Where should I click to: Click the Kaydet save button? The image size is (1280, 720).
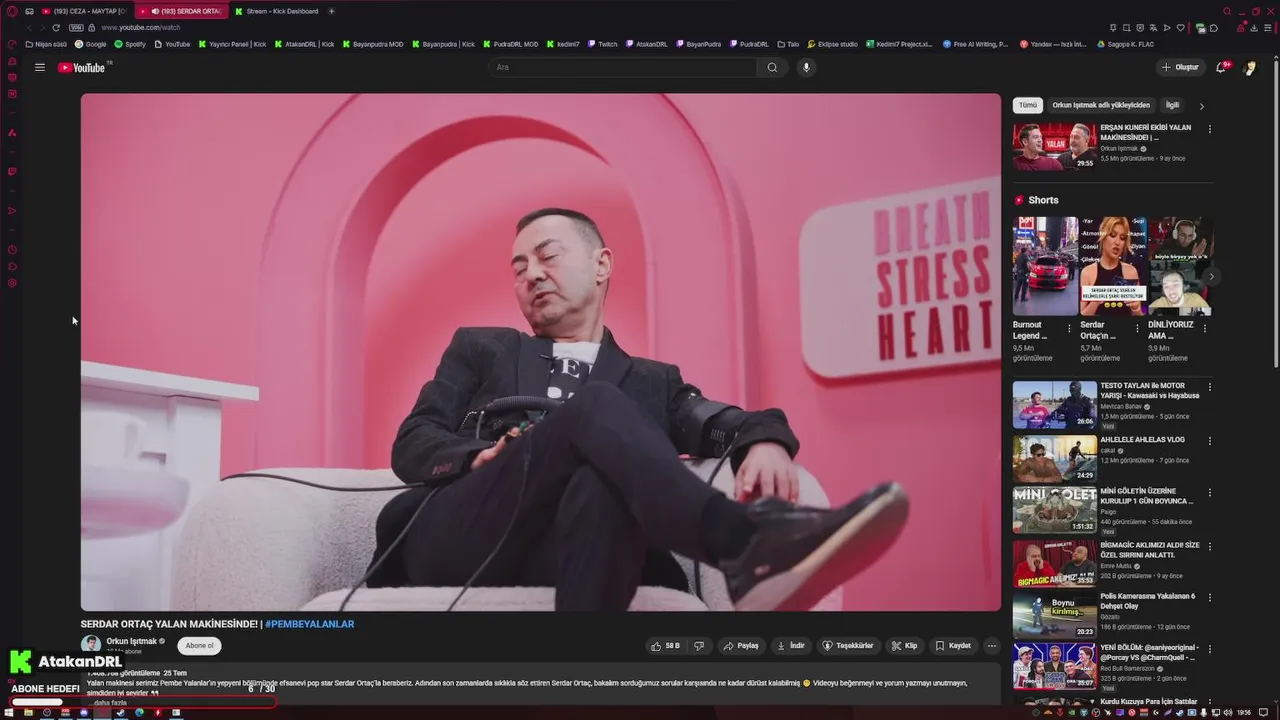[x=953, y=646]
